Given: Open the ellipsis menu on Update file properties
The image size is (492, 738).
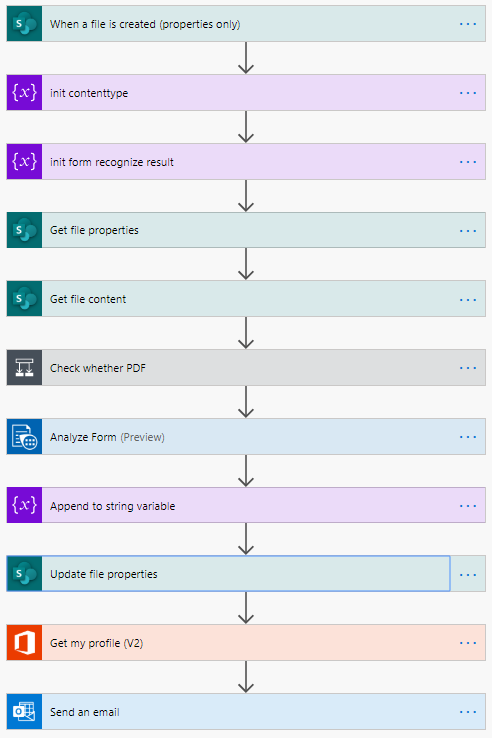Looking at the screenshot, I should point(468,575).
